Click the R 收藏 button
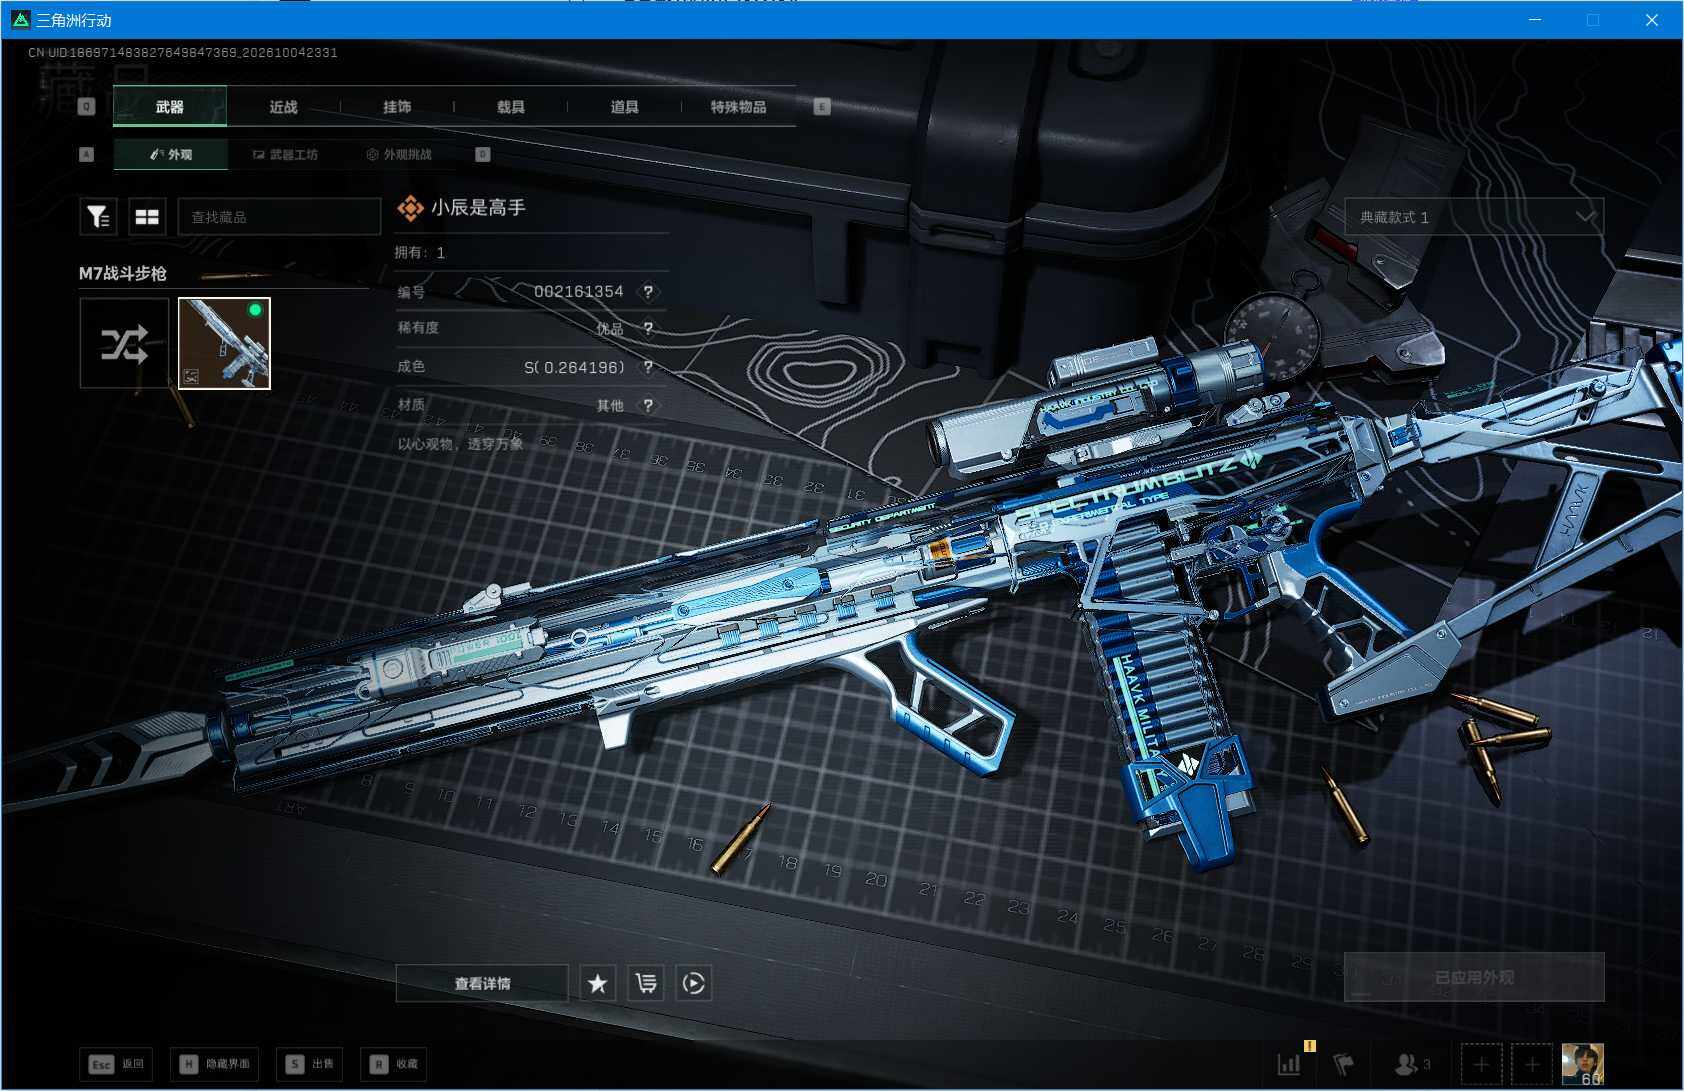The width and height of the screenshot is (1684, 1091). pos(394,1064)
